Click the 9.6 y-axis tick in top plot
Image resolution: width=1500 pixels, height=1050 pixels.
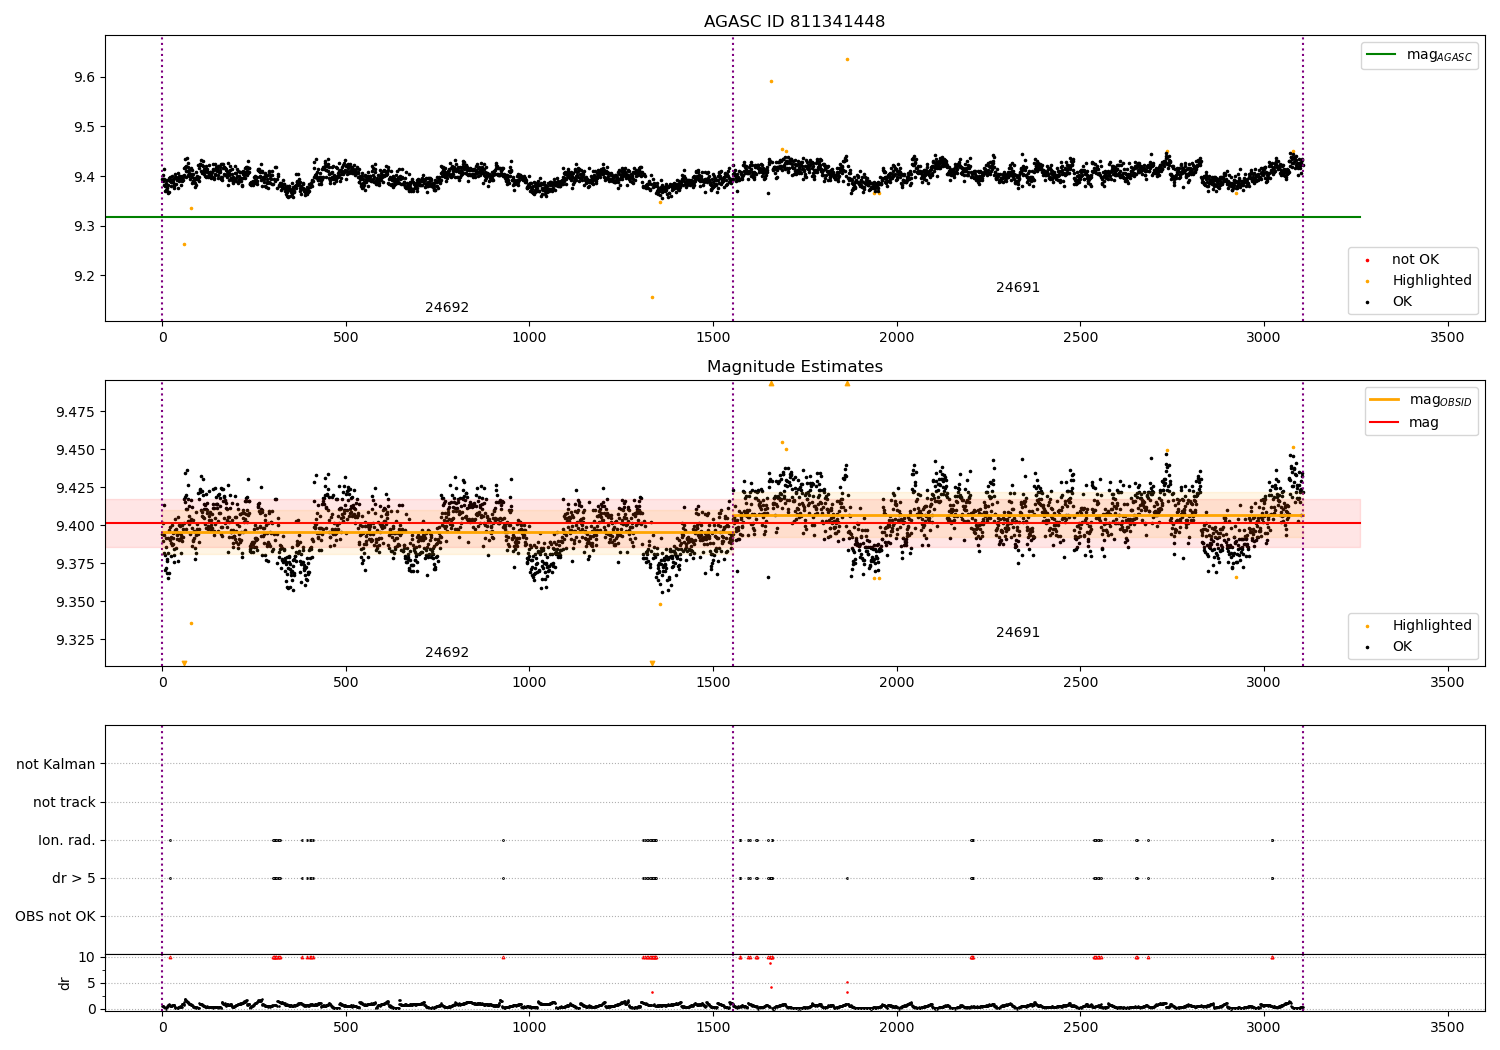84,78
